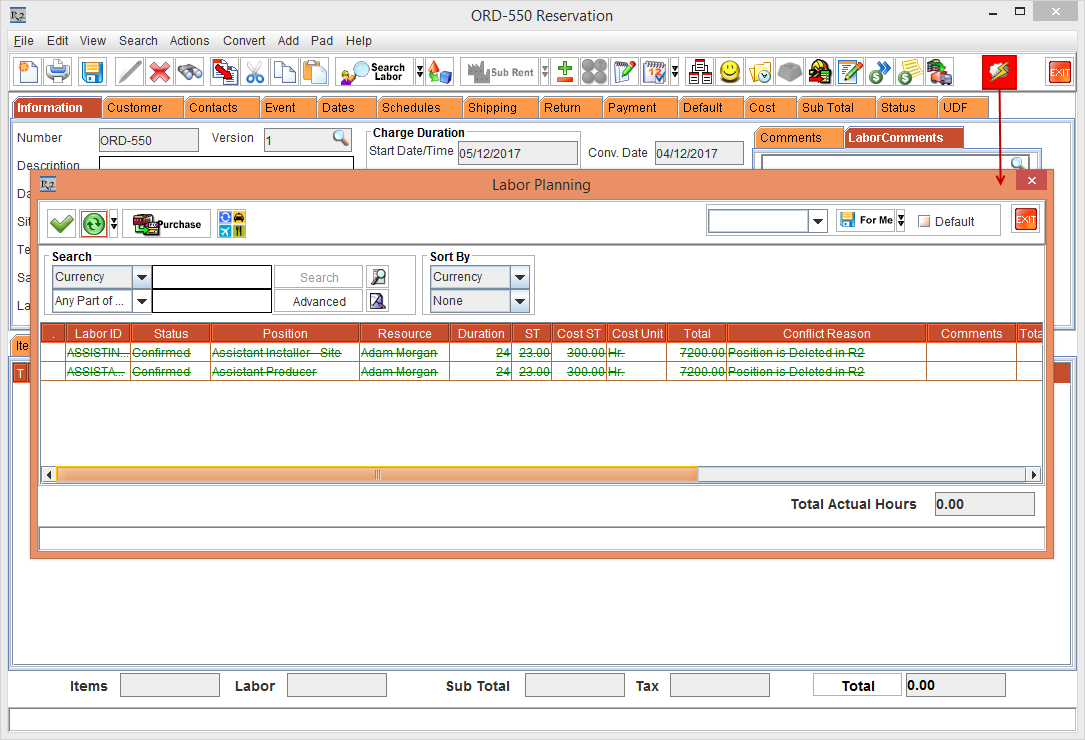Click the Save floppy disk icon in main toolbar
The width and height of the screenshot is (1085, 740).
(x=92, y=72)
